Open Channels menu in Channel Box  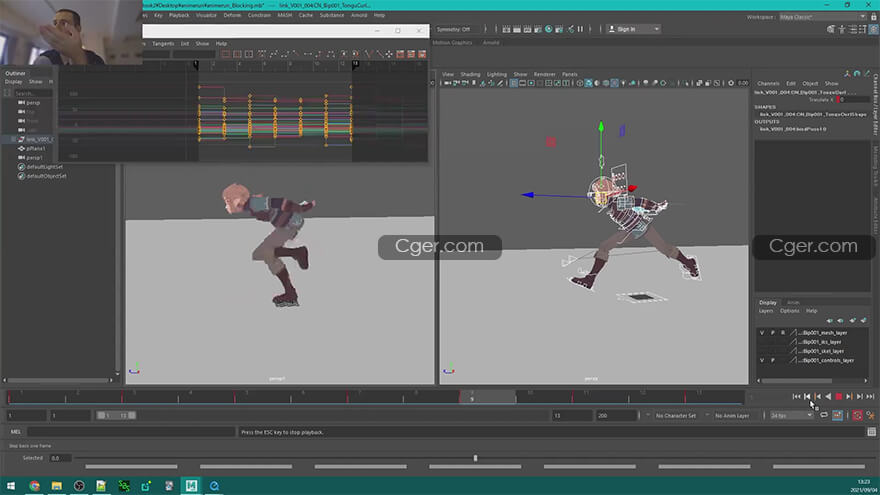(768, 84)
